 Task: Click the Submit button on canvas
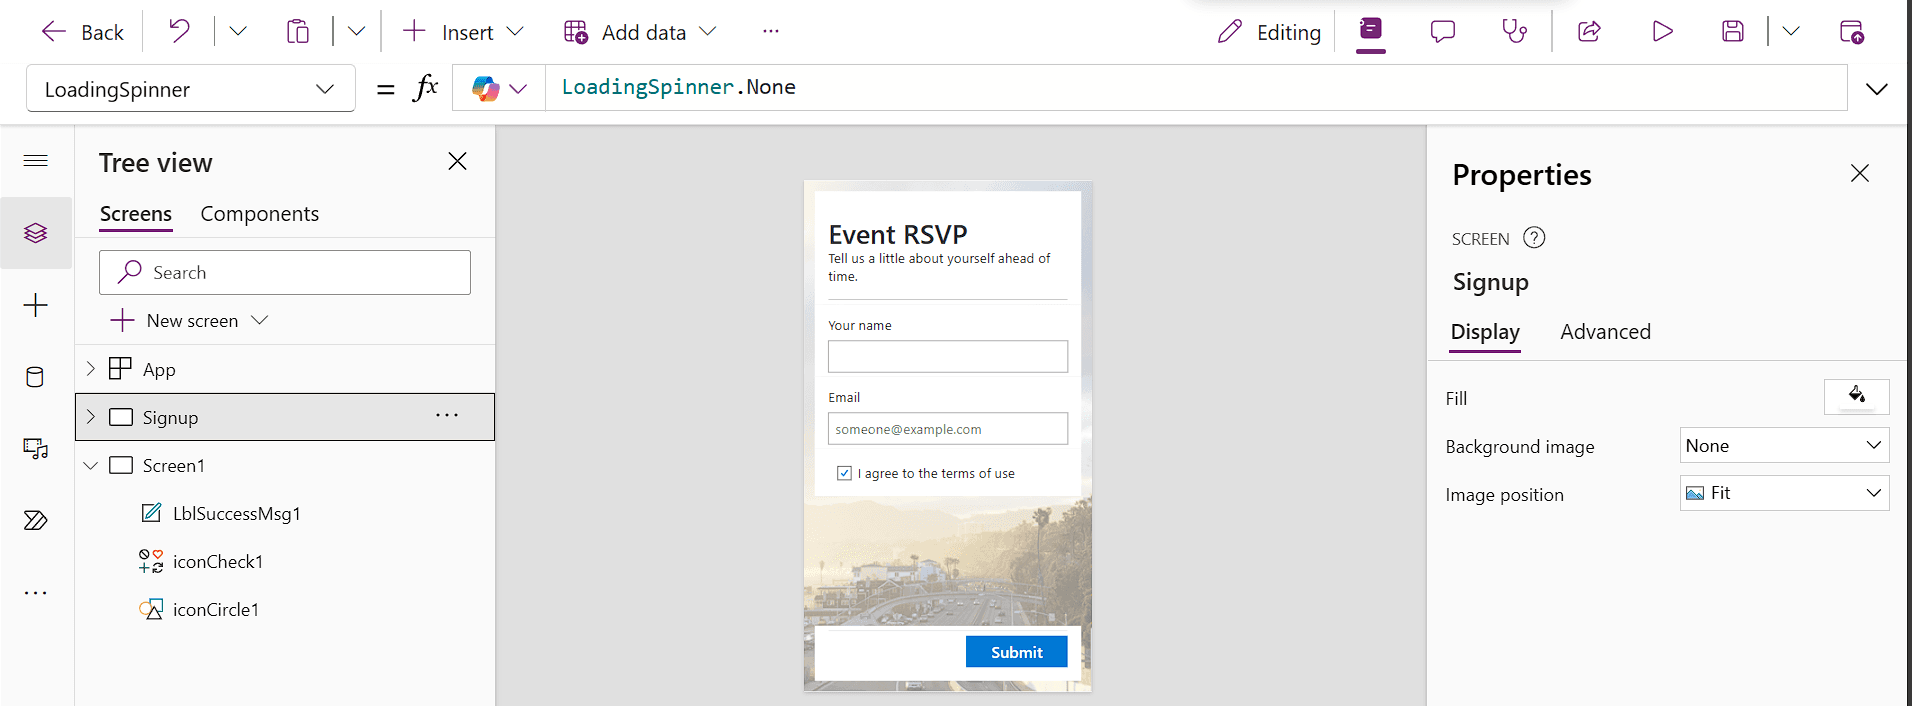tap(1016, 652)
